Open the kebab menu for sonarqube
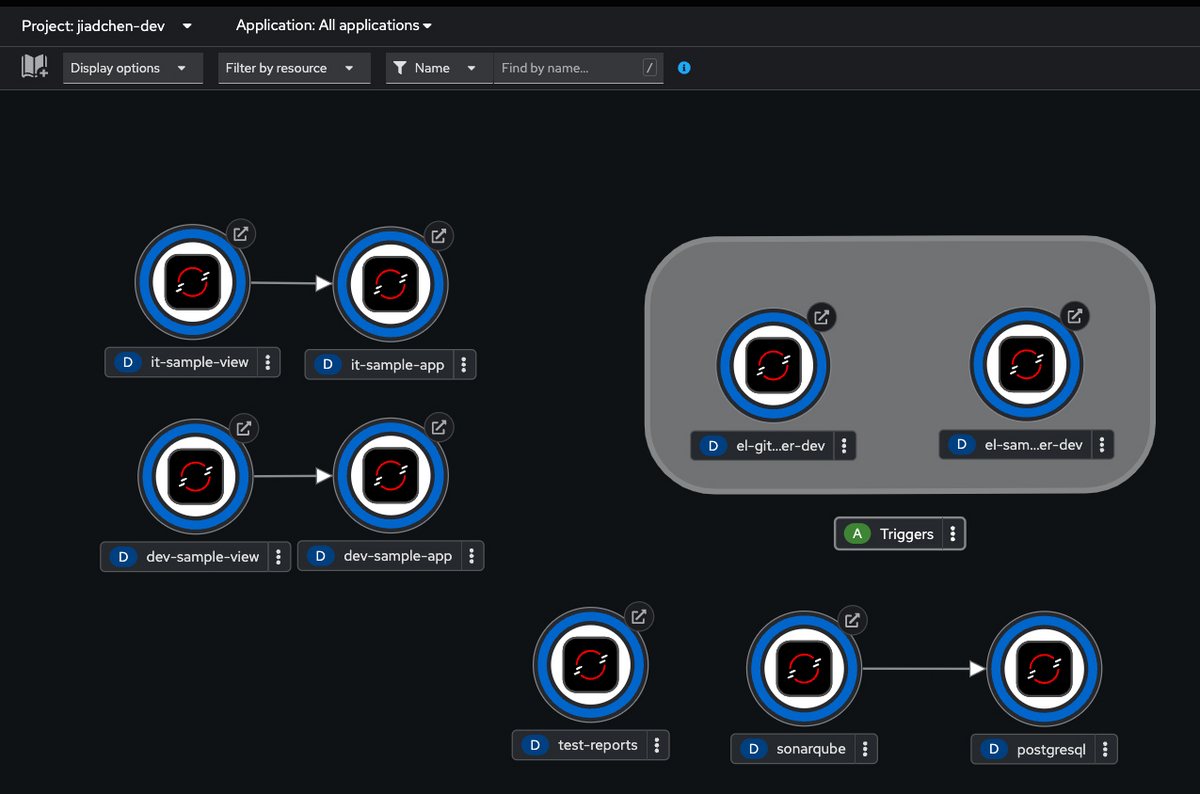Screen dimensions: 1200x794 click(x=864, y=748)
